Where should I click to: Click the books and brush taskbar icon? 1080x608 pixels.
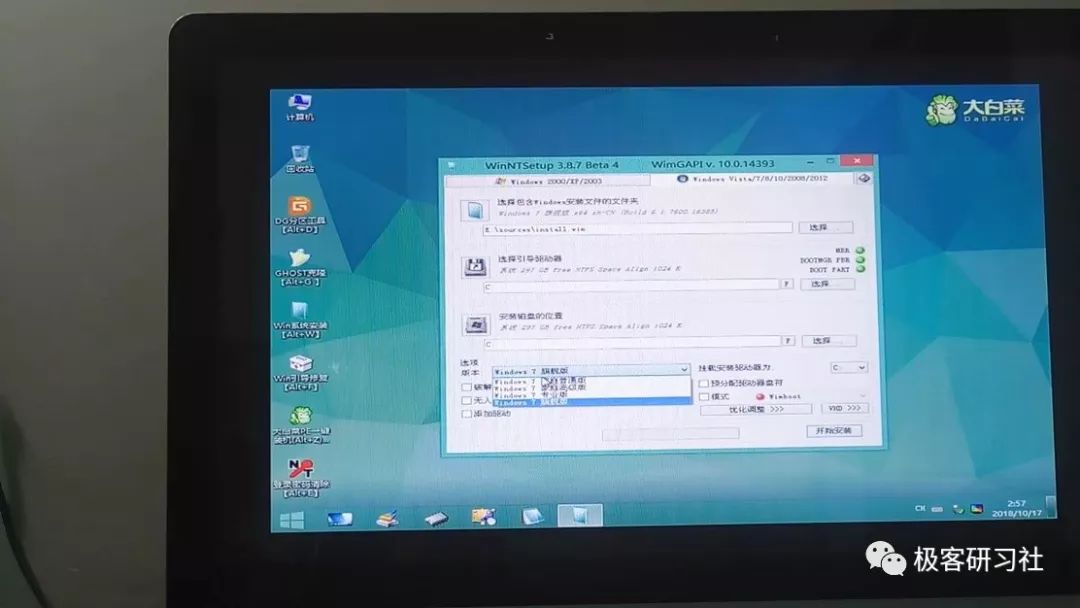387,518
